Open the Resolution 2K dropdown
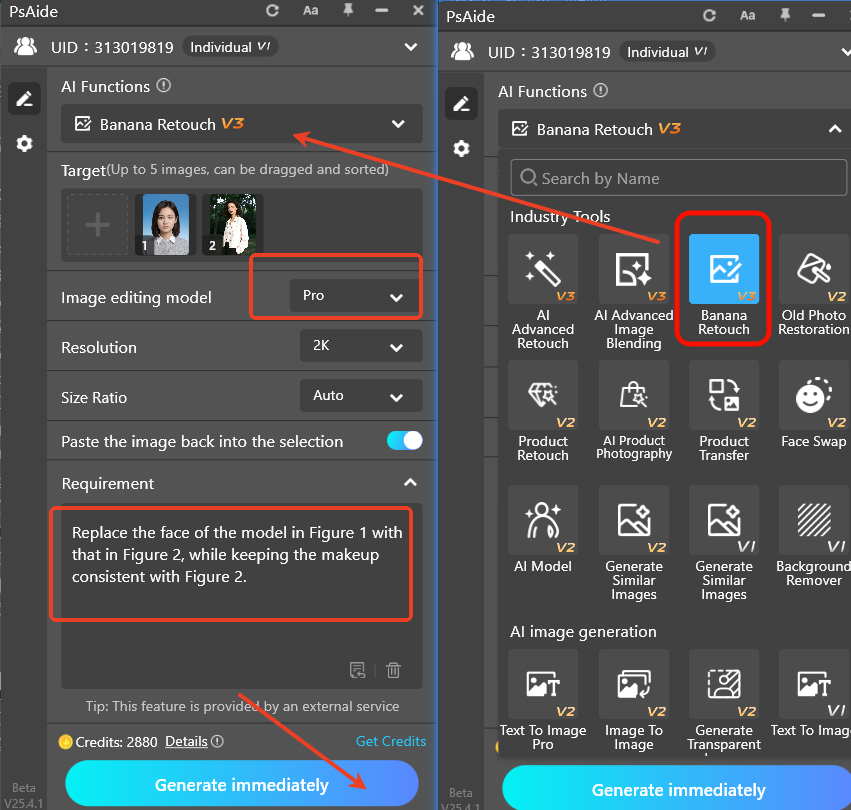This screenshot has height=810, width=851. (360, 347)
